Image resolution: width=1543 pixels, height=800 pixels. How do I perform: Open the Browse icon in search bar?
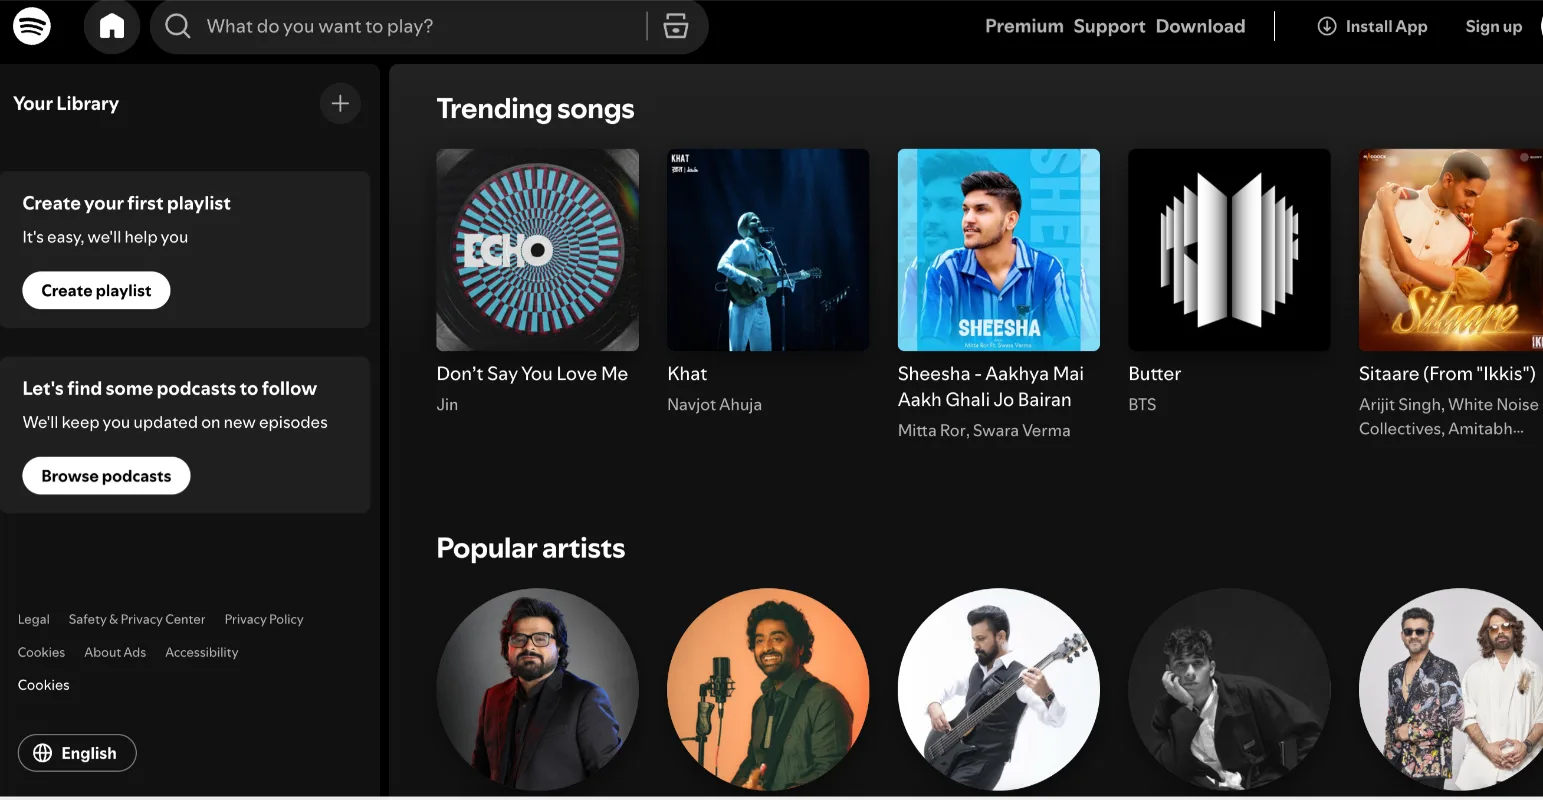click(x=676, y=26)
